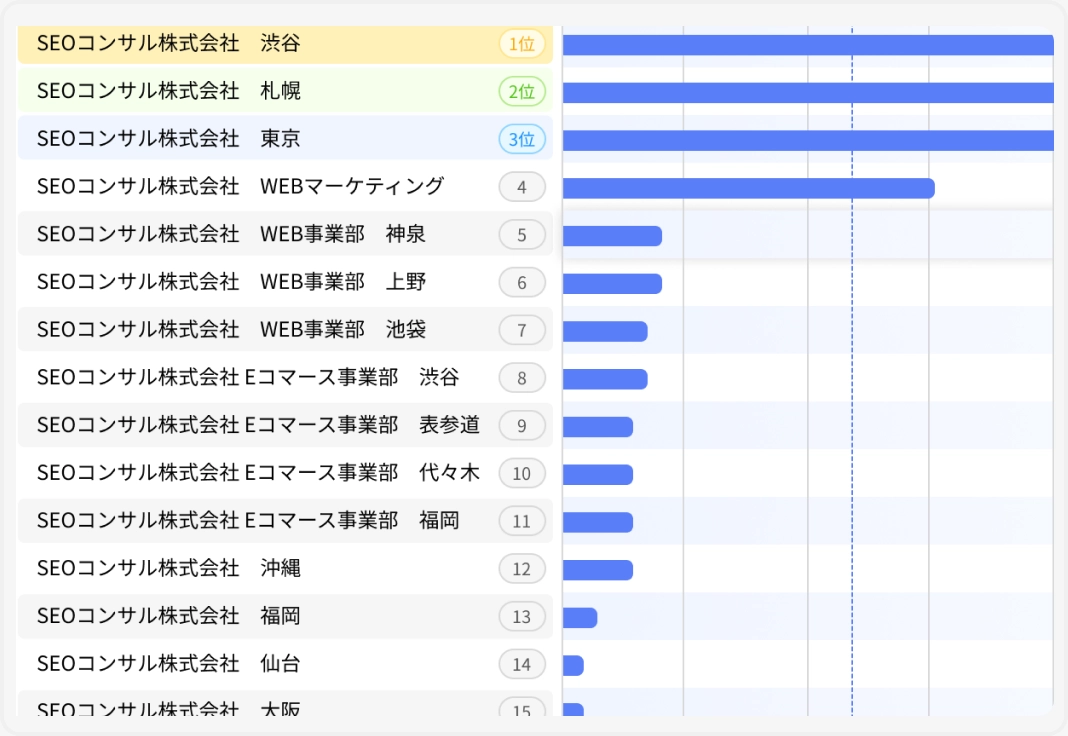The image size is (1068, 736).
Task: Click the rank 15 badge circle
Action: click(x=522, y=708)
